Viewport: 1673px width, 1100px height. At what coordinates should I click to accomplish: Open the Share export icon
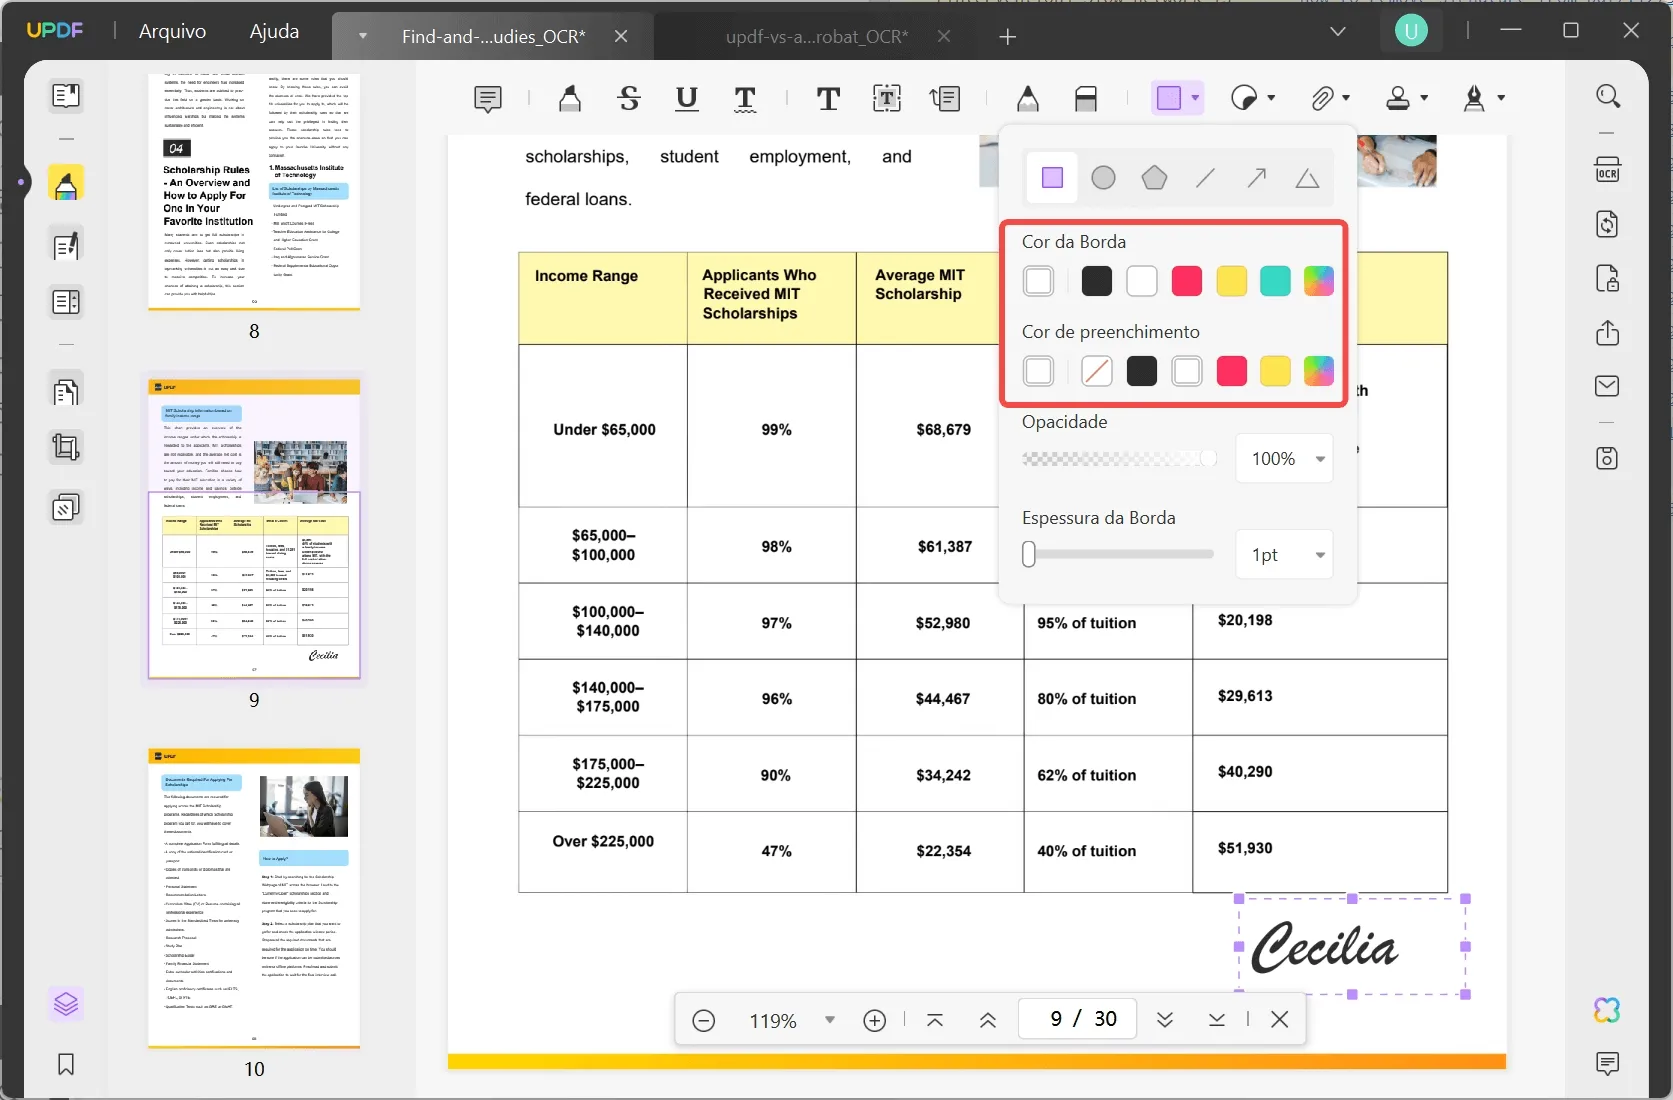pos(1608,332)
